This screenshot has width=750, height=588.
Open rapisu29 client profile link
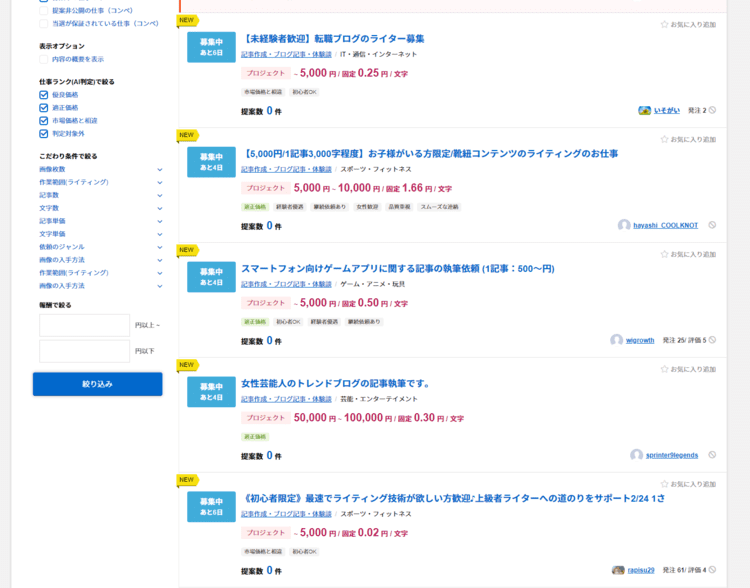(641, 570)
